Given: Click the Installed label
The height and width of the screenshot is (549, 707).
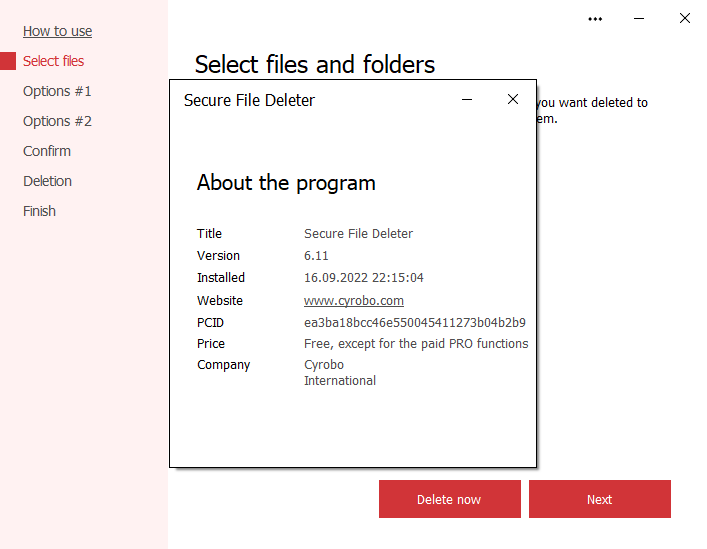Looking at the screenshot, I should tap(220, 278).
